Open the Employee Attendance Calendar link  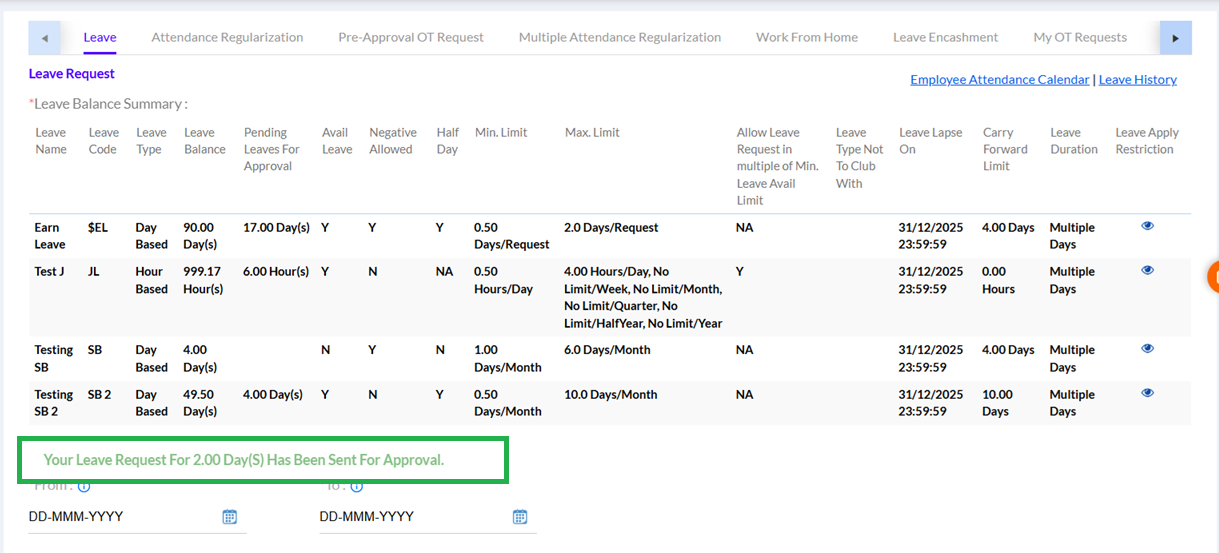999,79
